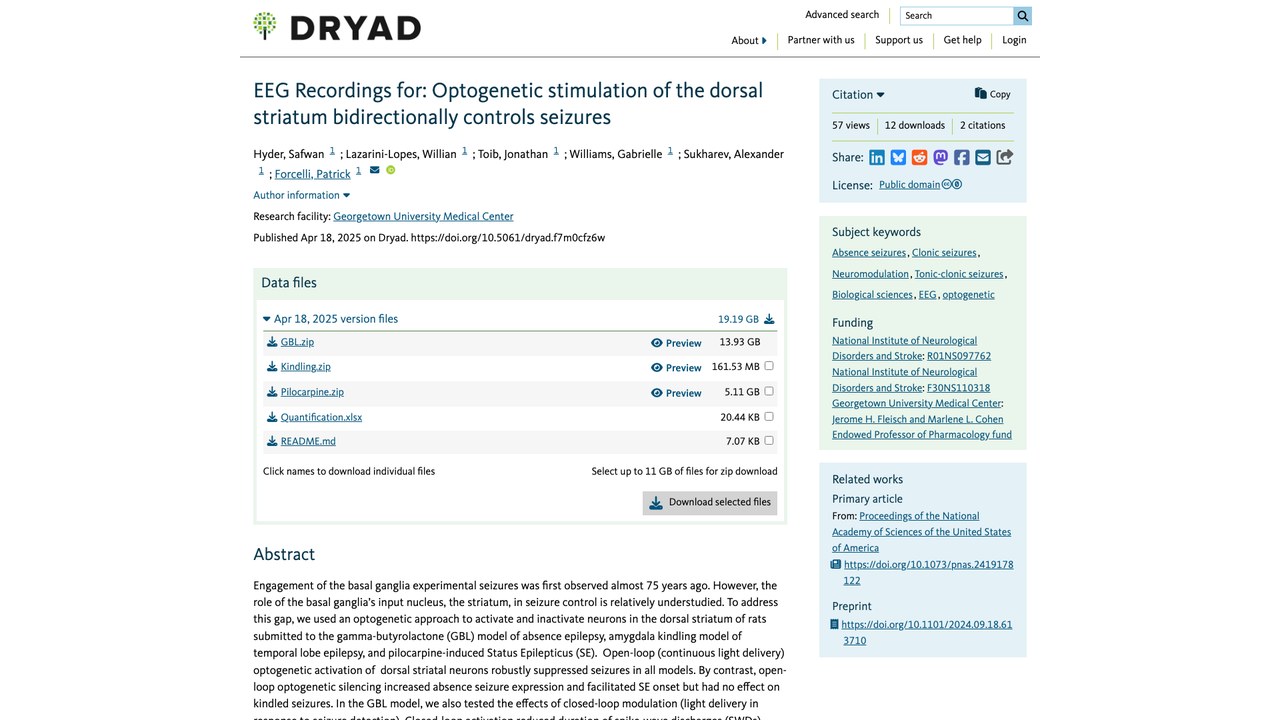Click download icon beside GBL.zip

tap(272, 342)
